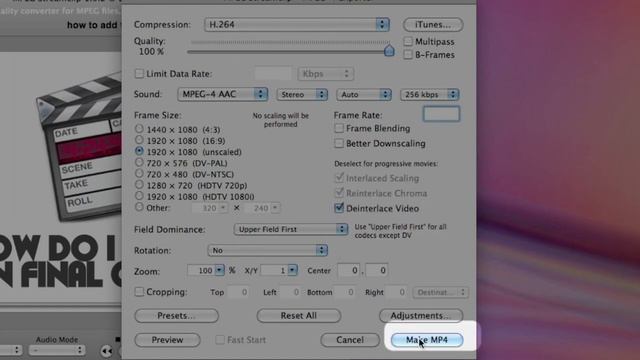Click the Preview button
This screenshot has height=360, width=640.
point(167,340)
